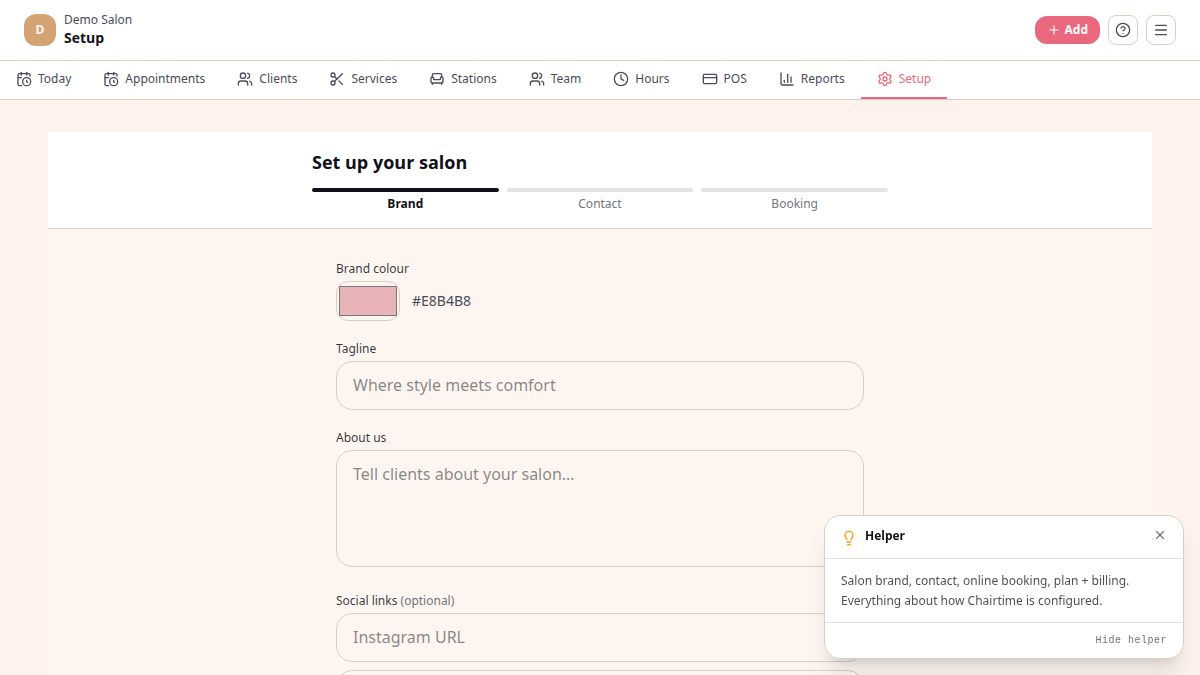Click the POS card icon
The height and width of the screenshot is (675, 1200).
pos(710,79)
